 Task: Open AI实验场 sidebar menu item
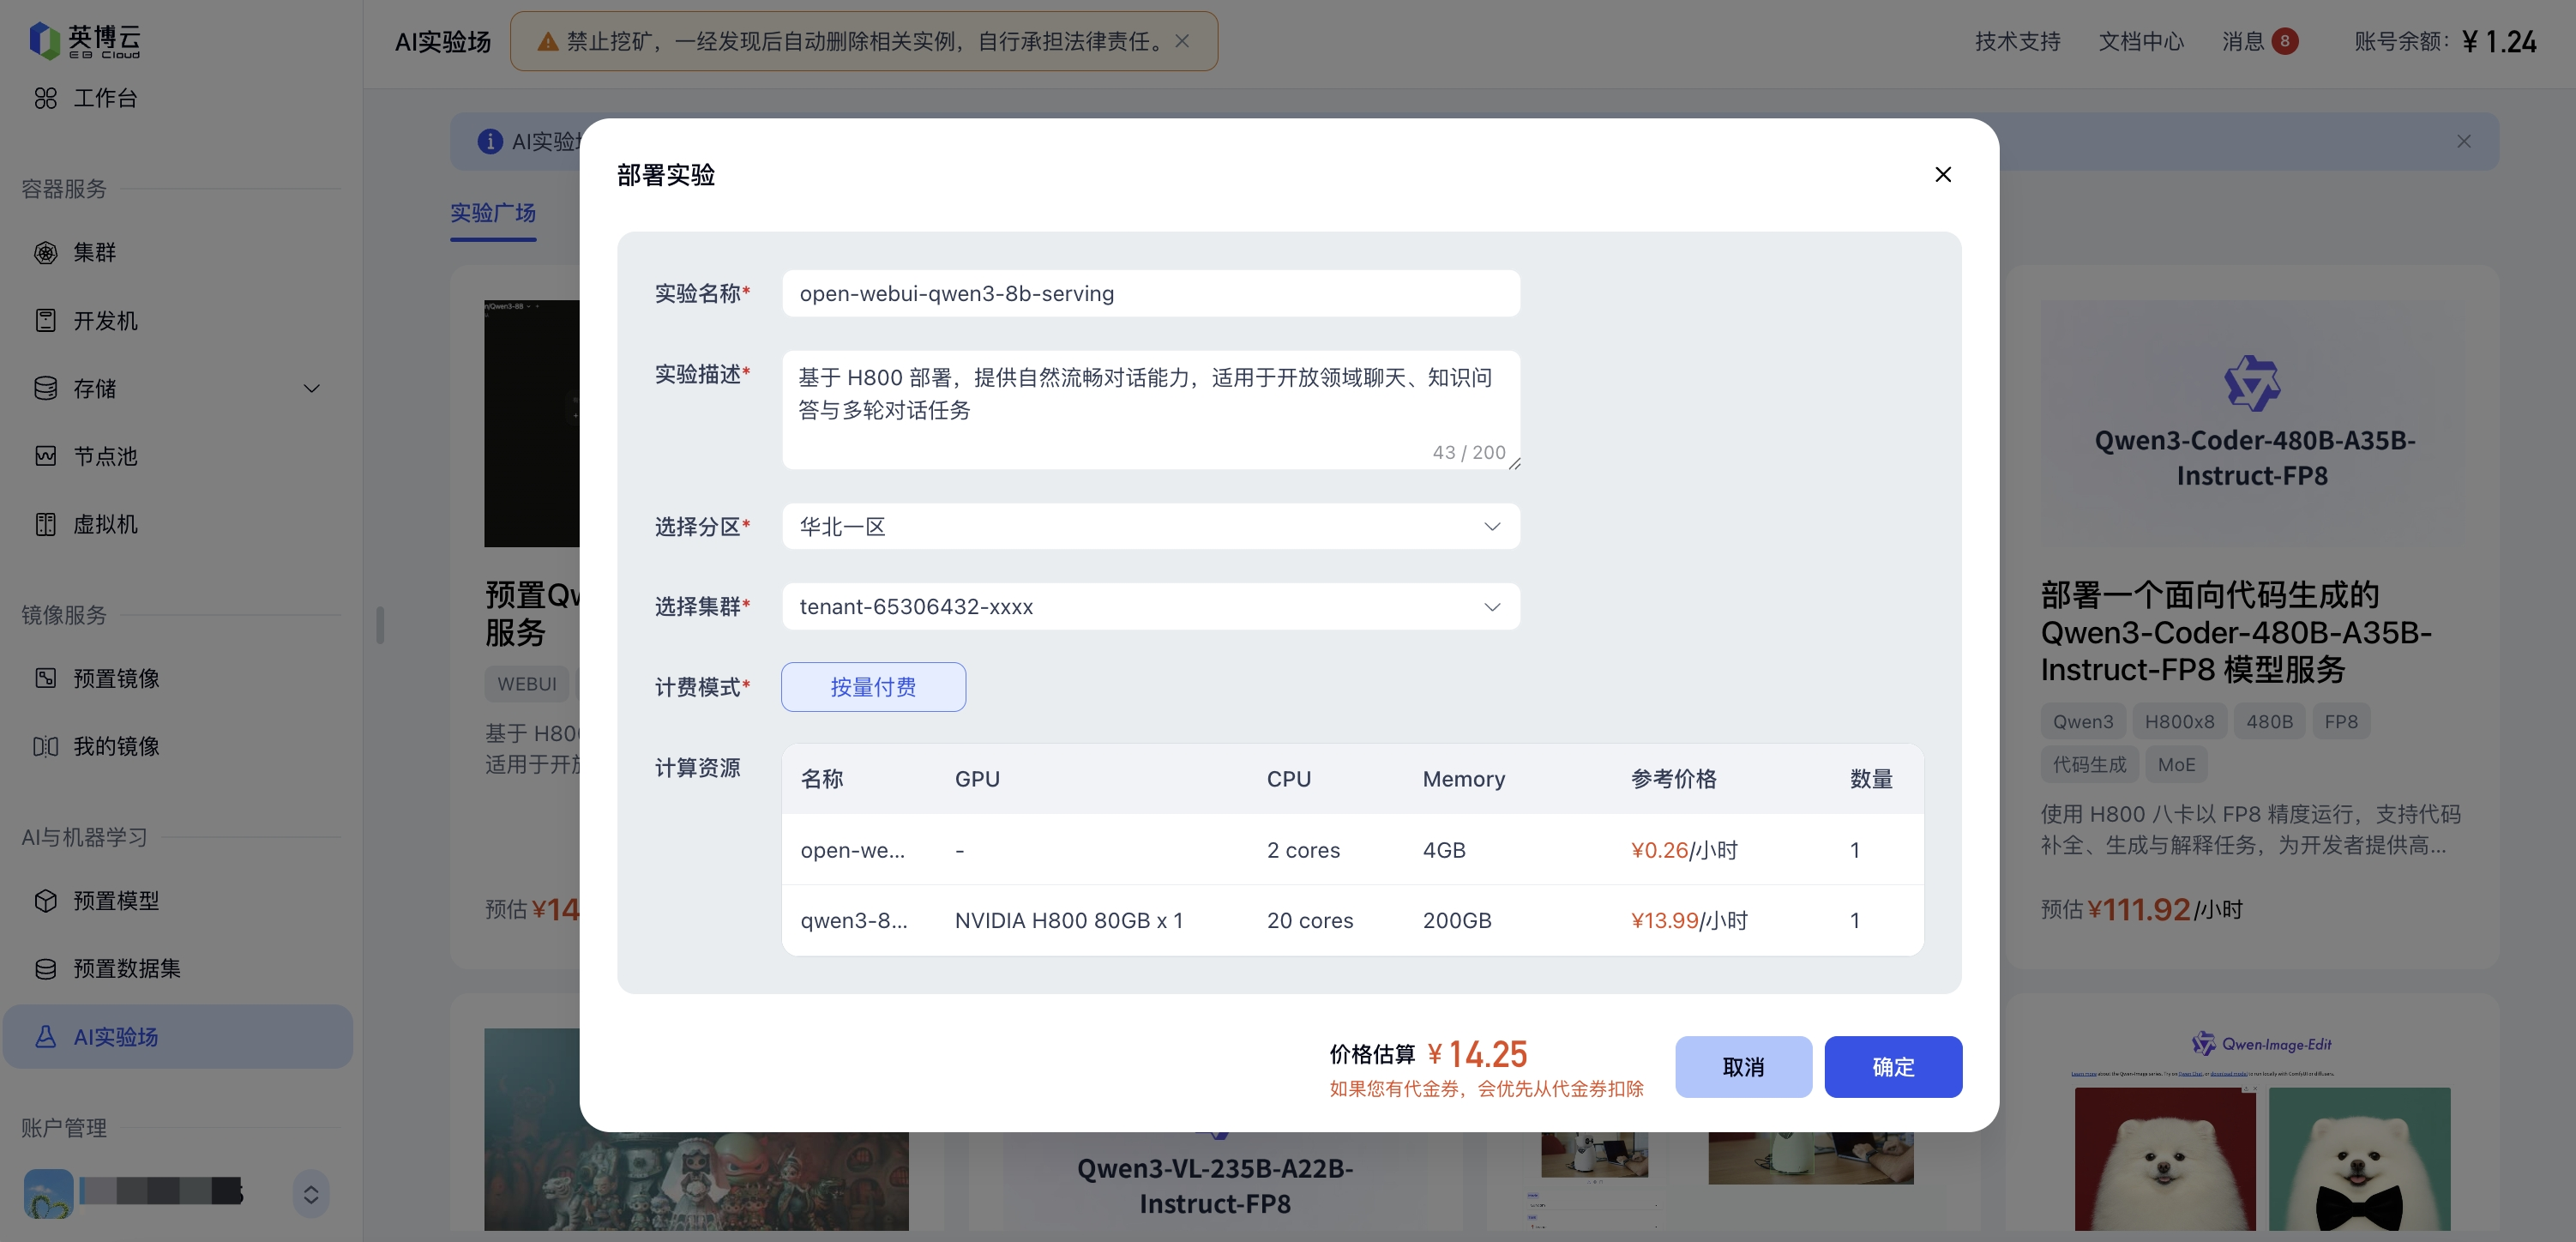pyautogui.click(x=116, y=1036)
